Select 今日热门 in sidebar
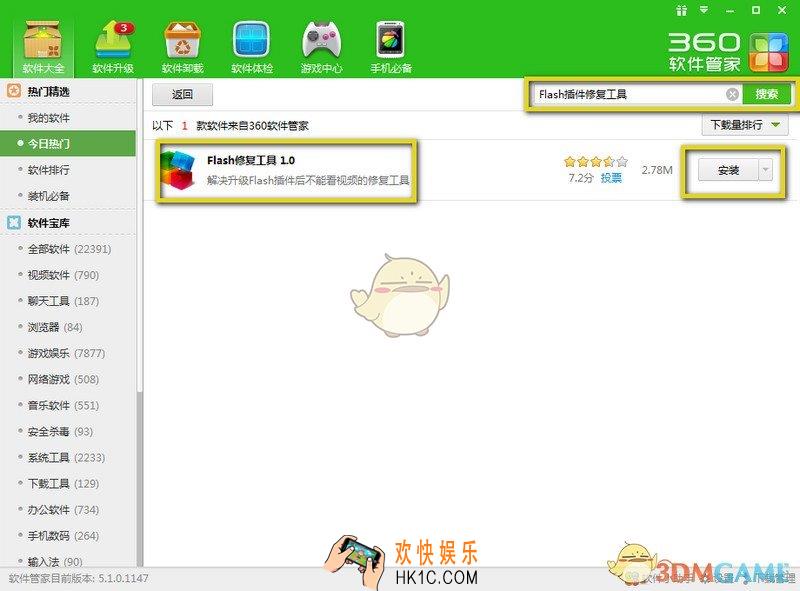Viewport: 800px width, 591px height. 68,143
